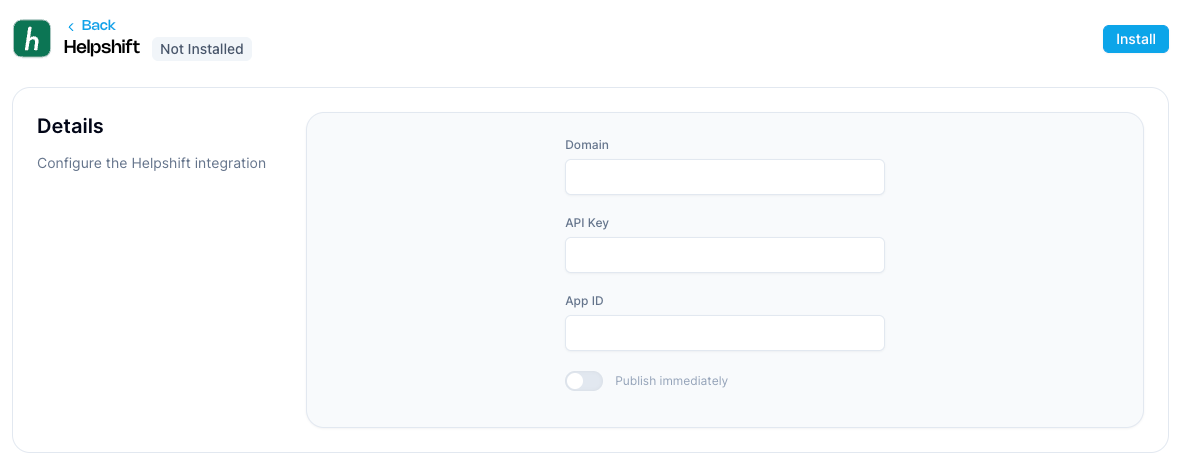The width and height of the screenshot is (1187, 465).
Task: Click the Configure the Helpshift integration description
Action: tap(151, 163)
